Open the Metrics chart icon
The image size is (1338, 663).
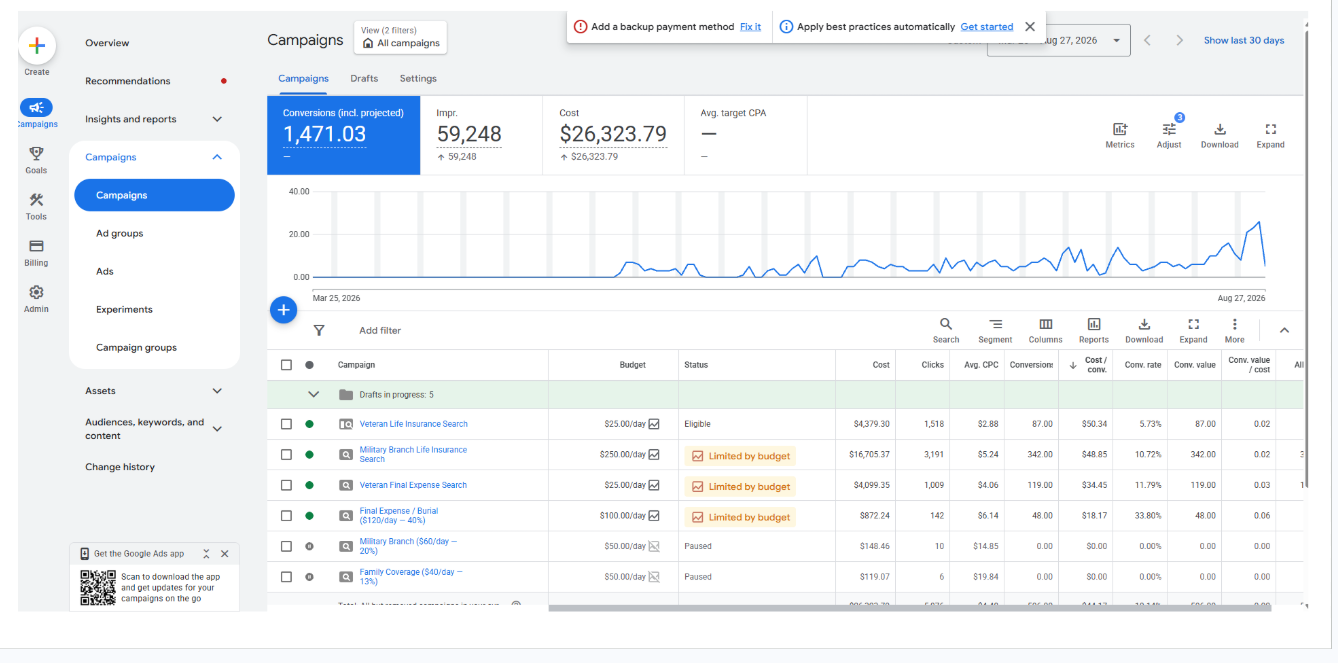pos(1120,129)
